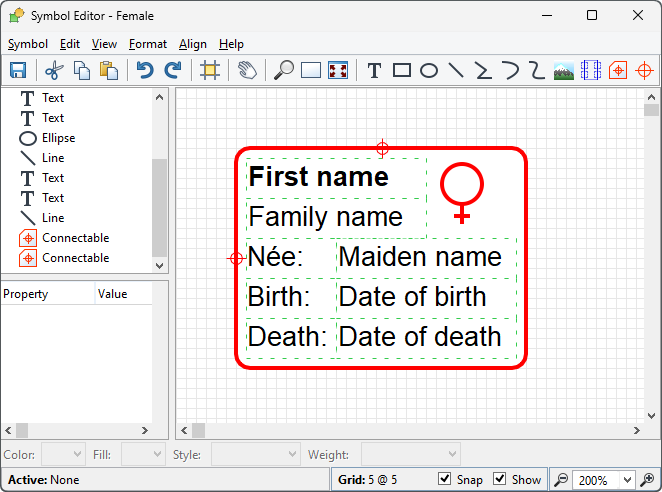Click the Save icon in the toolbar

pos(18,70)
